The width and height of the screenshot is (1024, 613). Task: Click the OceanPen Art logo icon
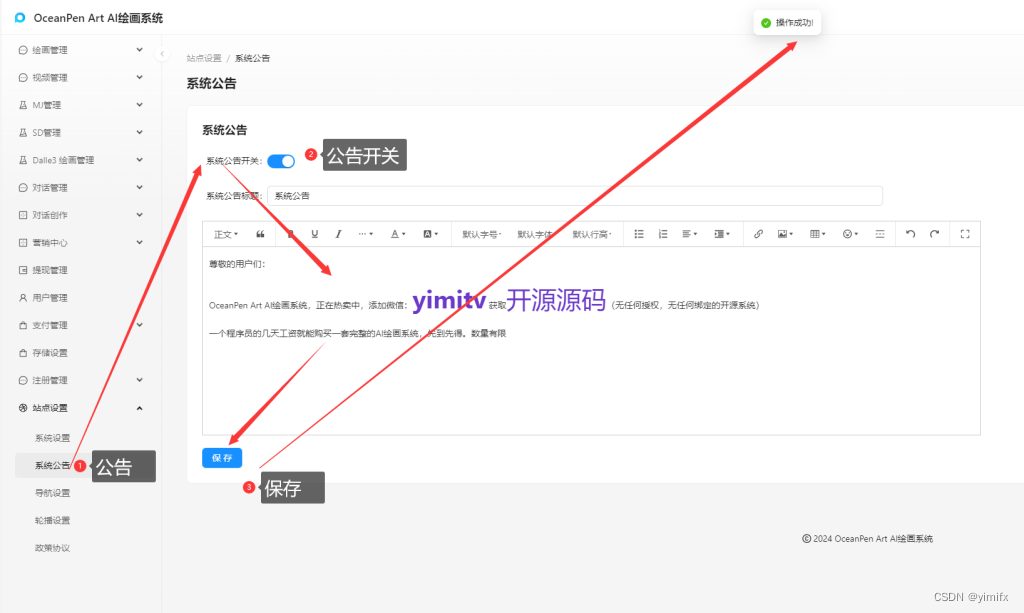pyautogui.click(x=20, y=18)
